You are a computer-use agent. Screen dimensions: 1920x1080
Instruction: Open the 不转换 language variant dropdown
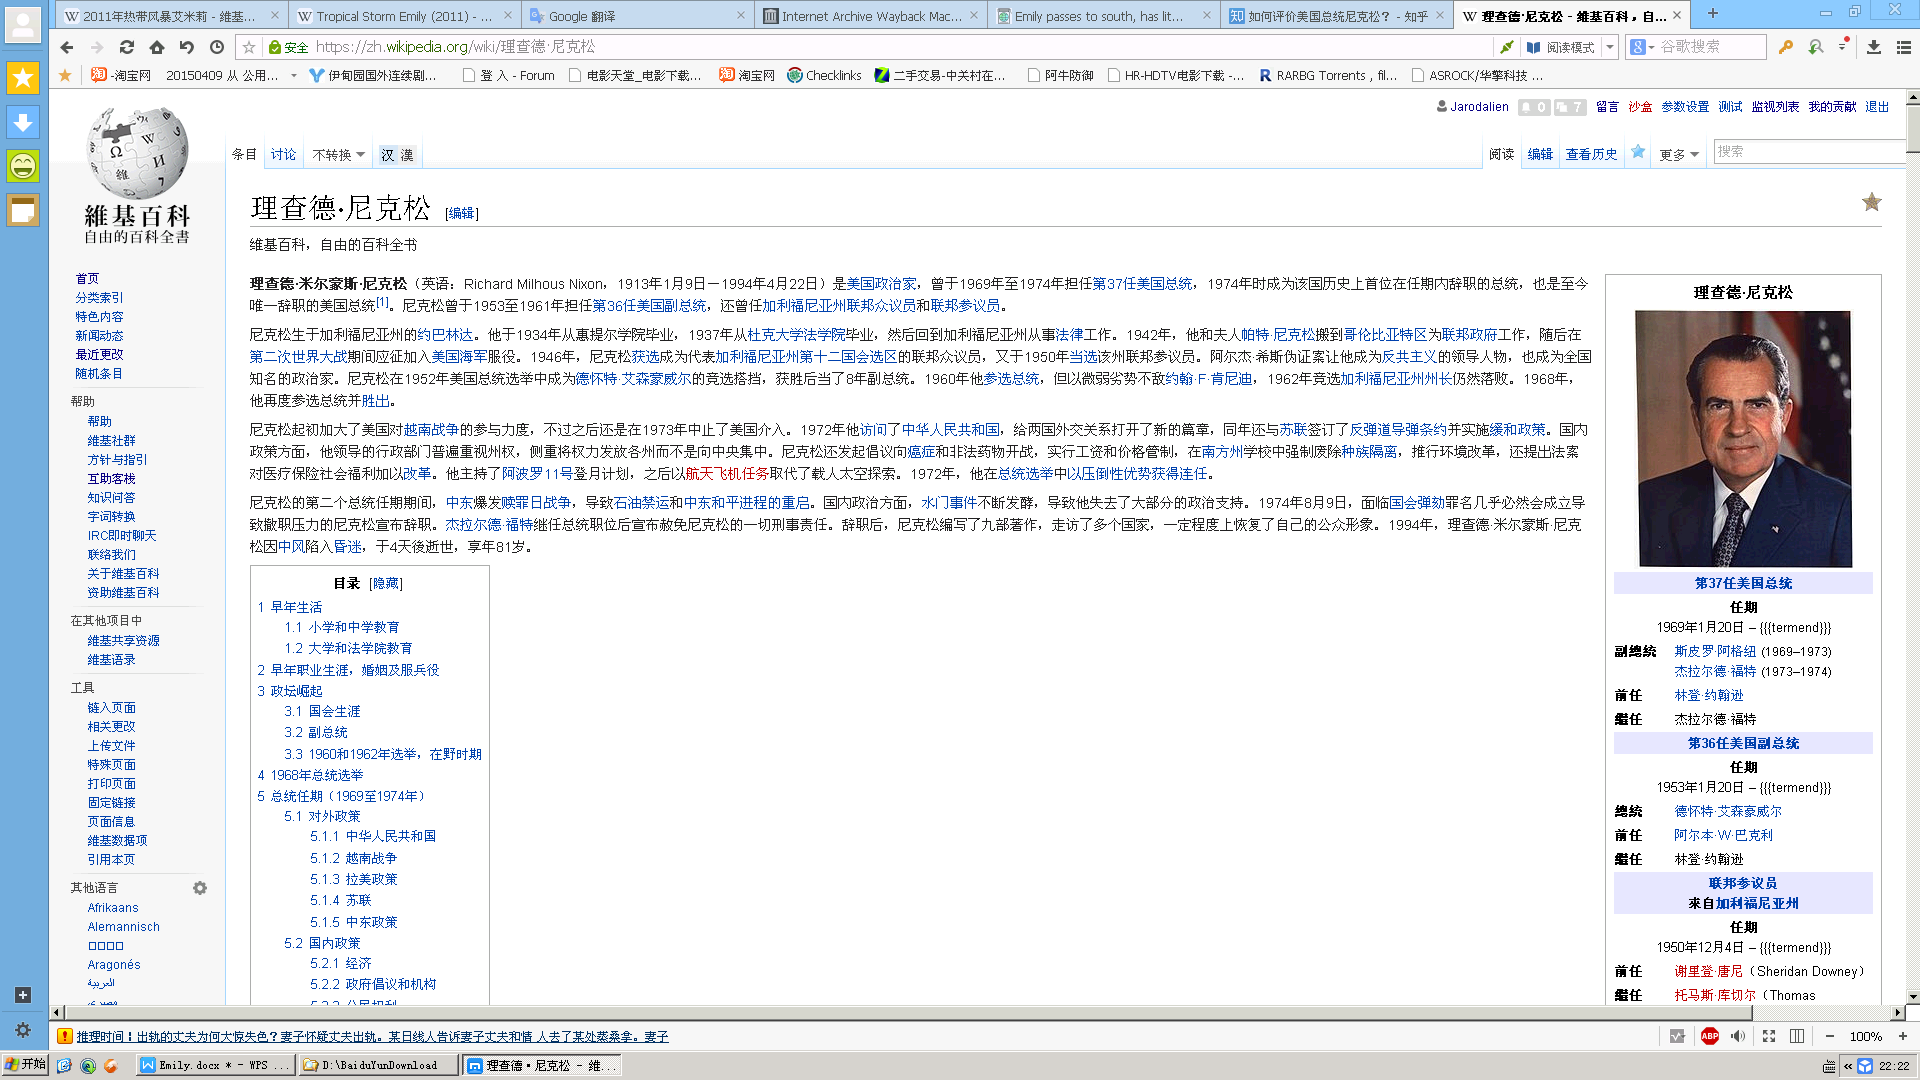pos(338,155)
